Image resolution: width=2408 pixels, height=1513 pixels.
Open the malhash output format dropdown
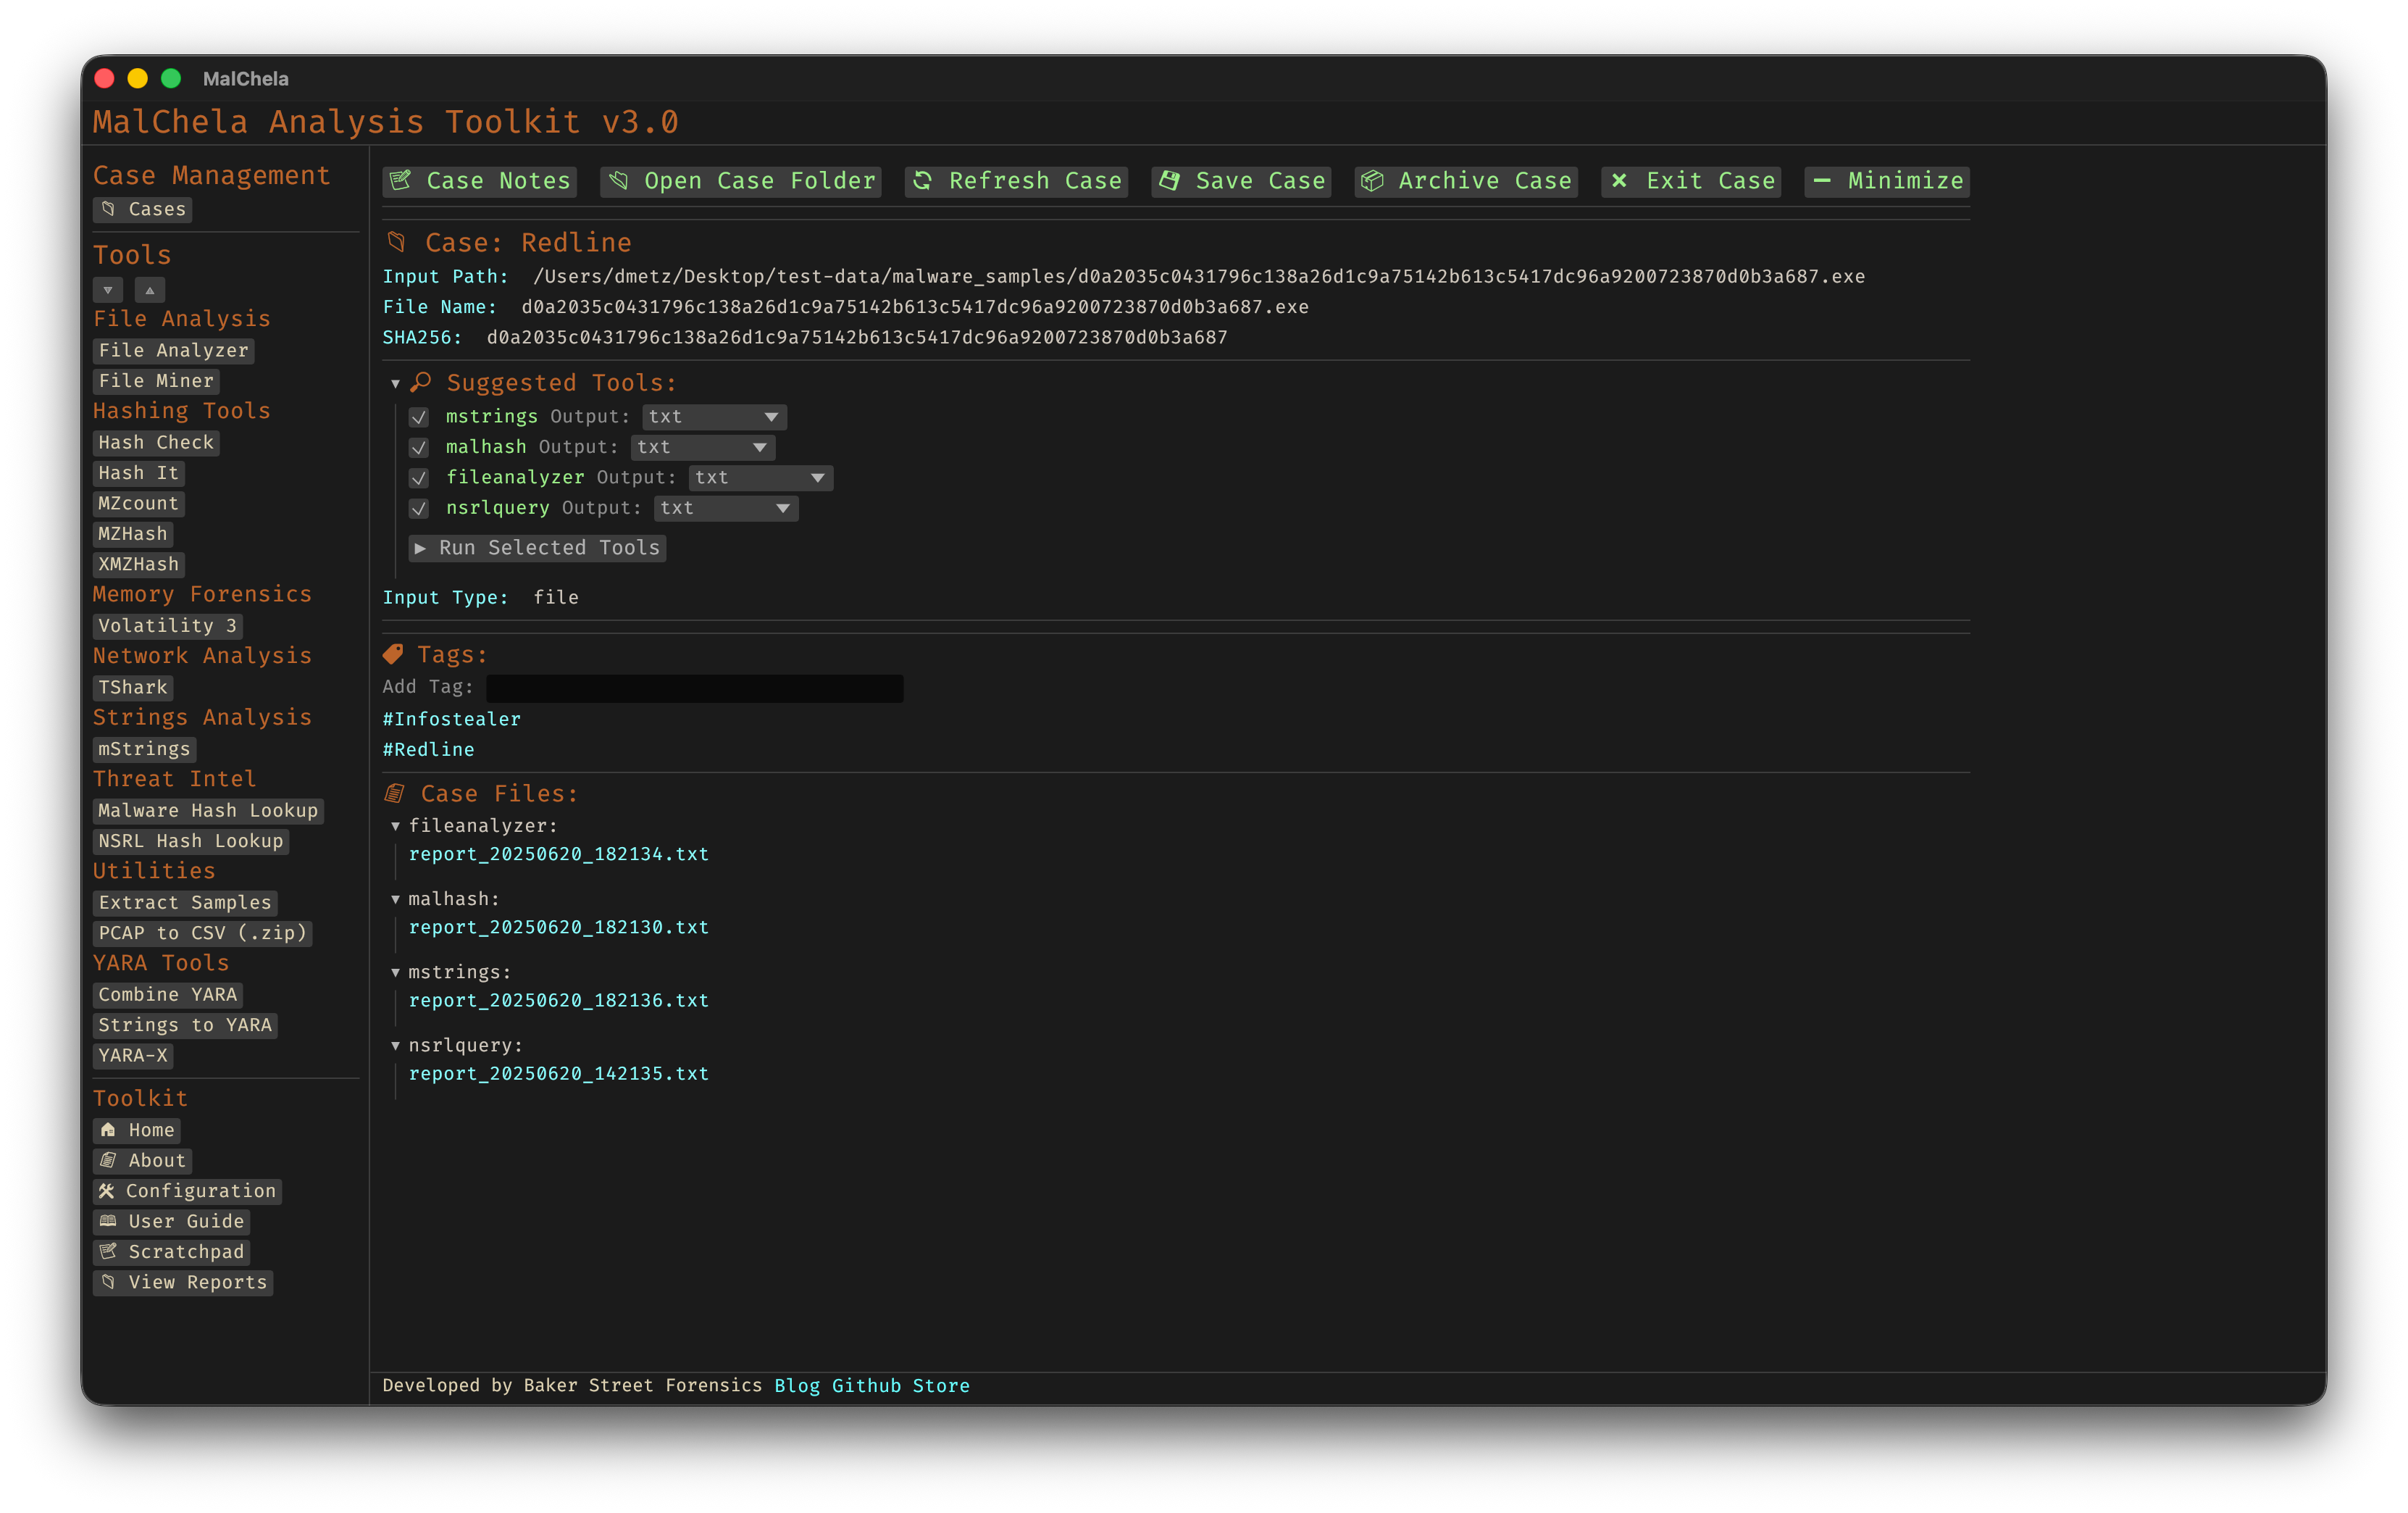(x=703, y=447)
